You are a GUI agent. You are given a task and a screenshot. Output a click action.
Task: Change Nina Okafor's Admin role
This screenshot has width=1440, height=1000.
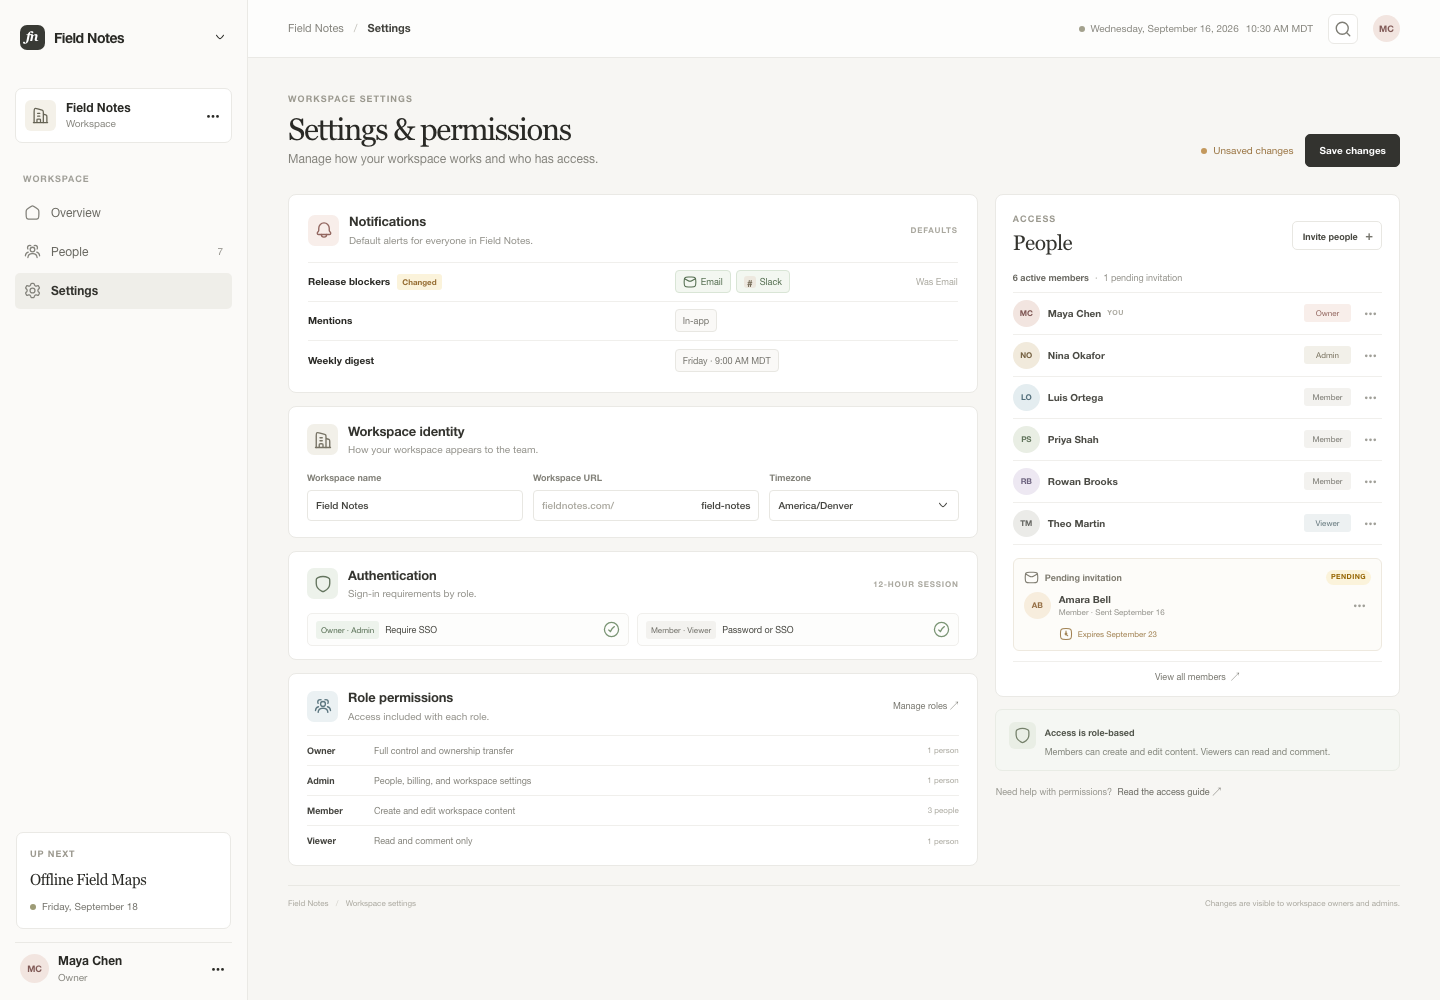[1327, 356]
